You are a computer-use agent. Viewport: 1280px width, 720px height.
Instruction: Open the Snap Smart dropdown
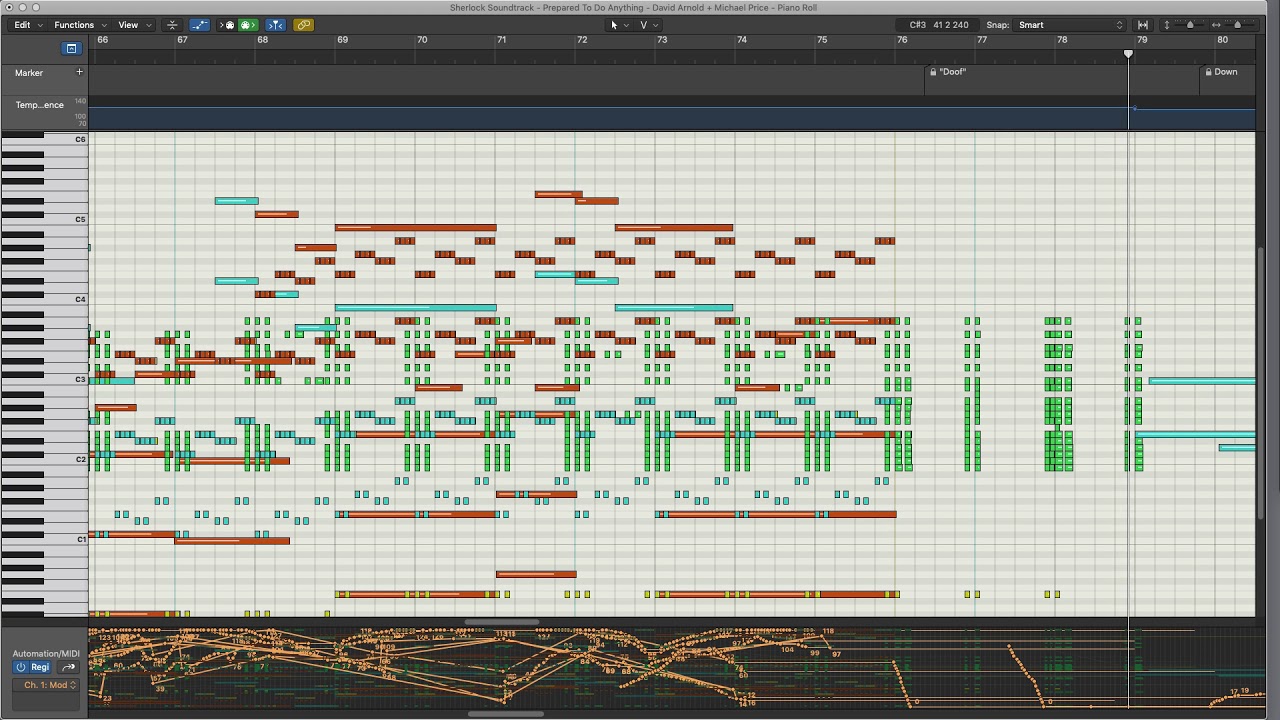pyautogui.click(x=1071, y=25)
